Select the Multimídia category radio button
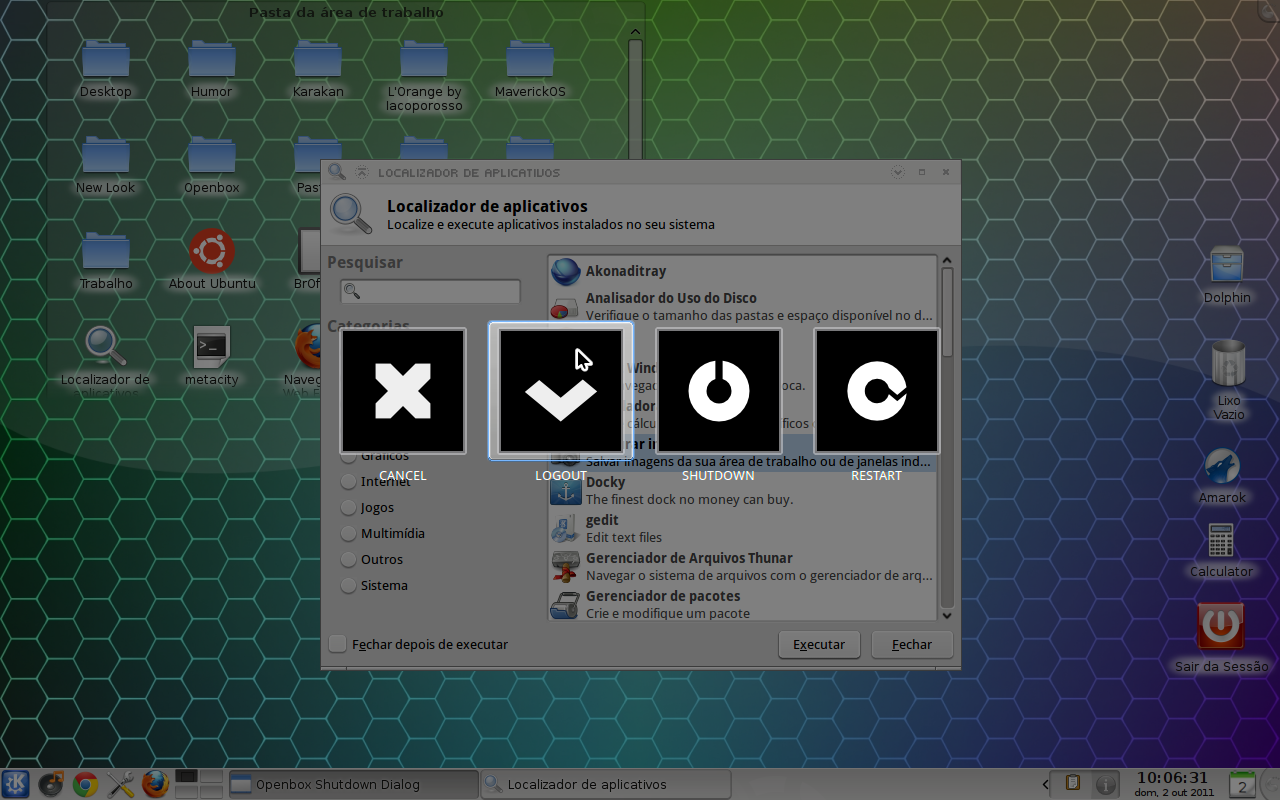Screen dimensions: 1280x800 pos(348,533)
